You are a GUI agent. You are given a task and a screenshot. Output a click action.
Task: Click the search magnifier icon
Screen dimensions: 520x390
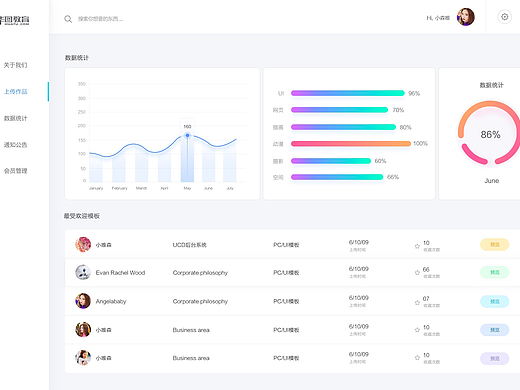coord(68,19)
